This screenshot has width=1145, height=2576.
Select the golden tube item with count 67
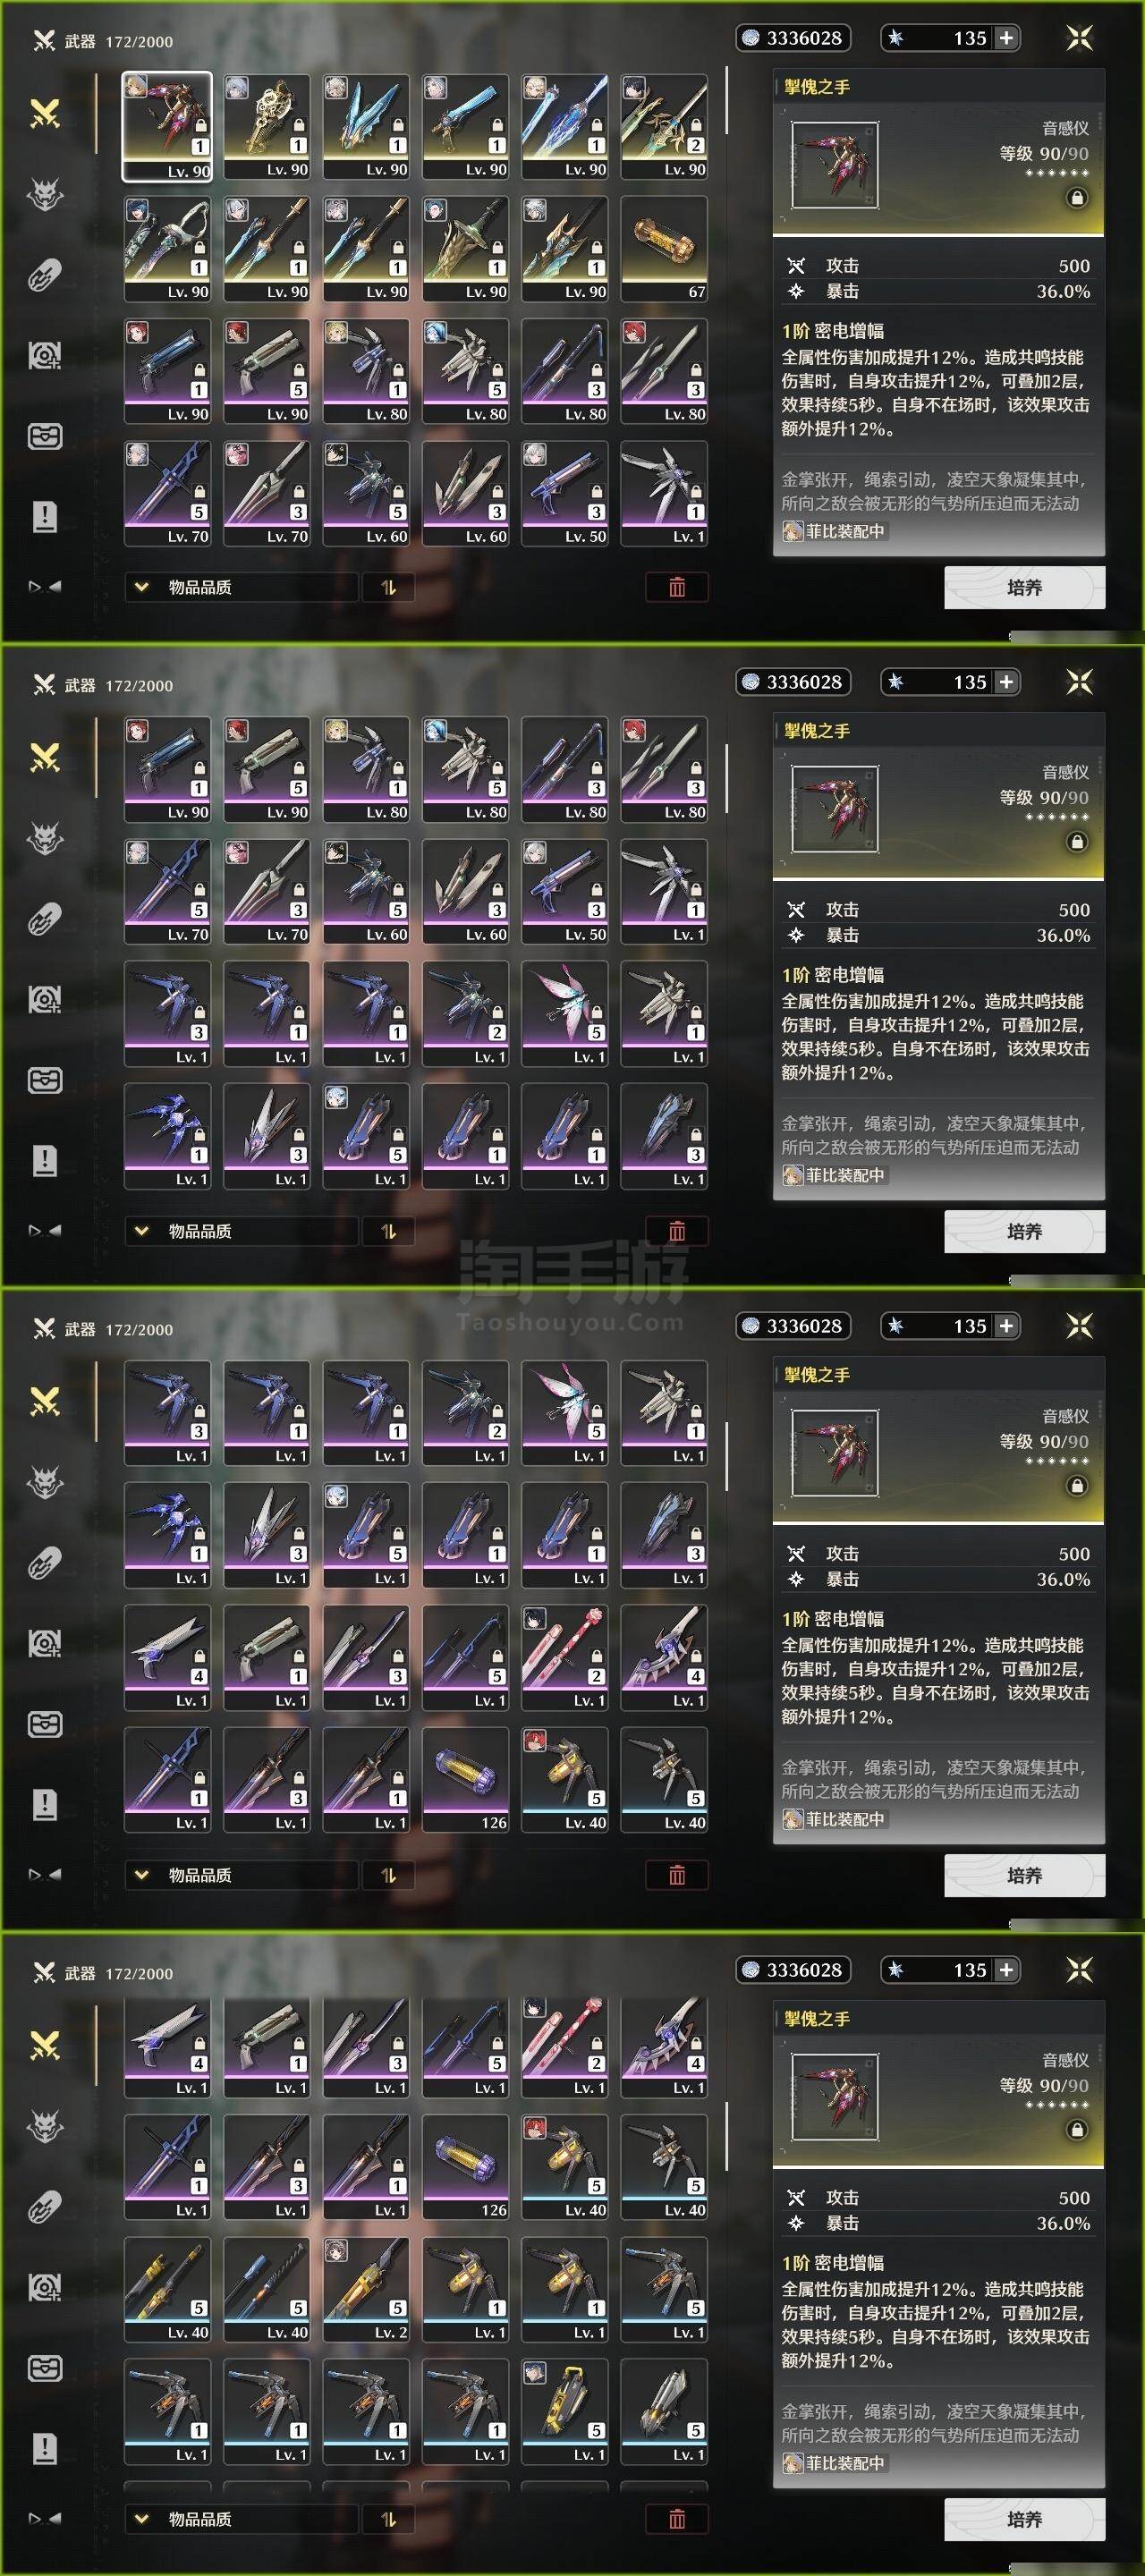(664, 249)
